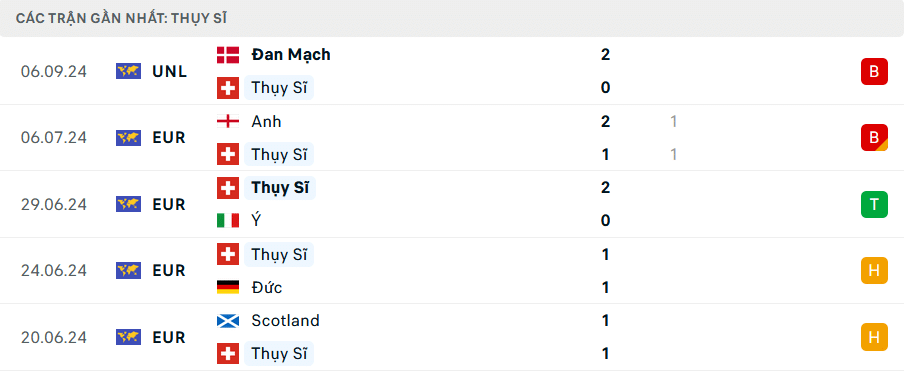Click the England flag icon
This screenshot has height=371, width=904.
(228, 122)
